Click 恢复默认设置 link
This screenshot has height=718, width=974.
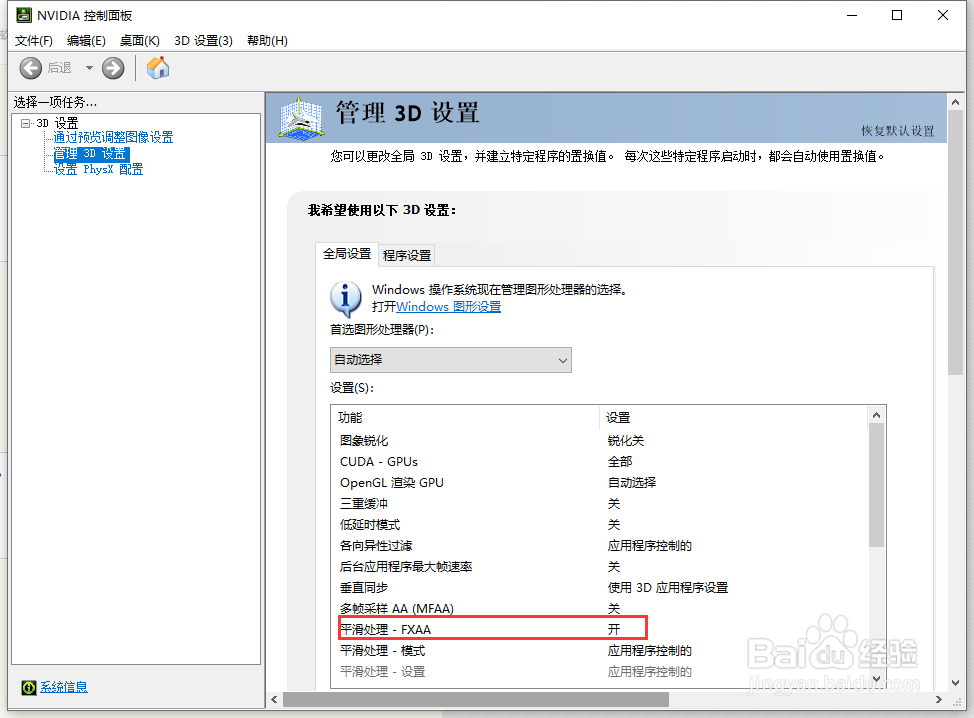pos(898,131)
